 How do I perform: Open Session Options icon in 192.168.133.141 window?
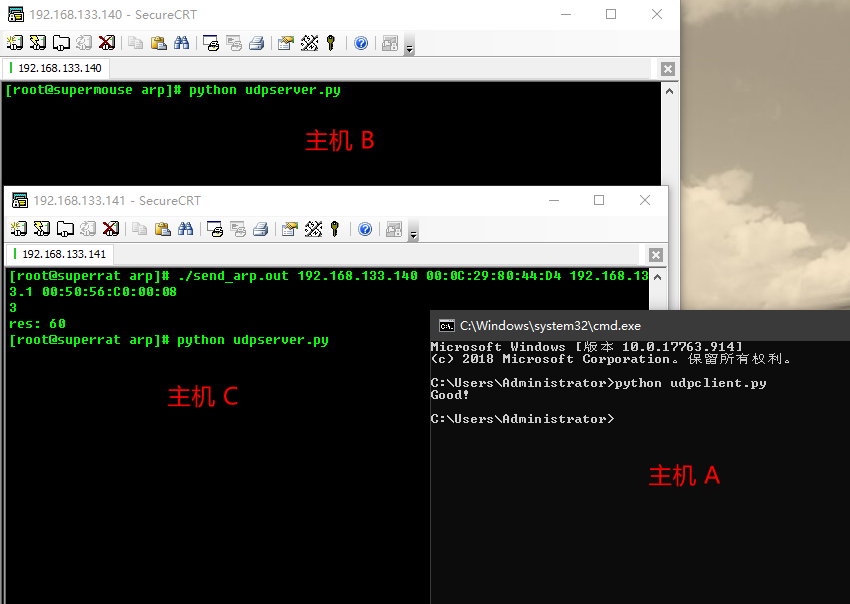(289, 229)
